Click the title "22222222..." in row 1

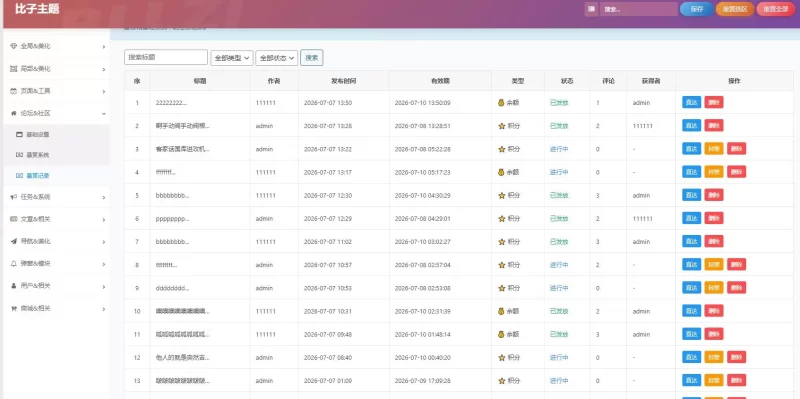[171, 103]
